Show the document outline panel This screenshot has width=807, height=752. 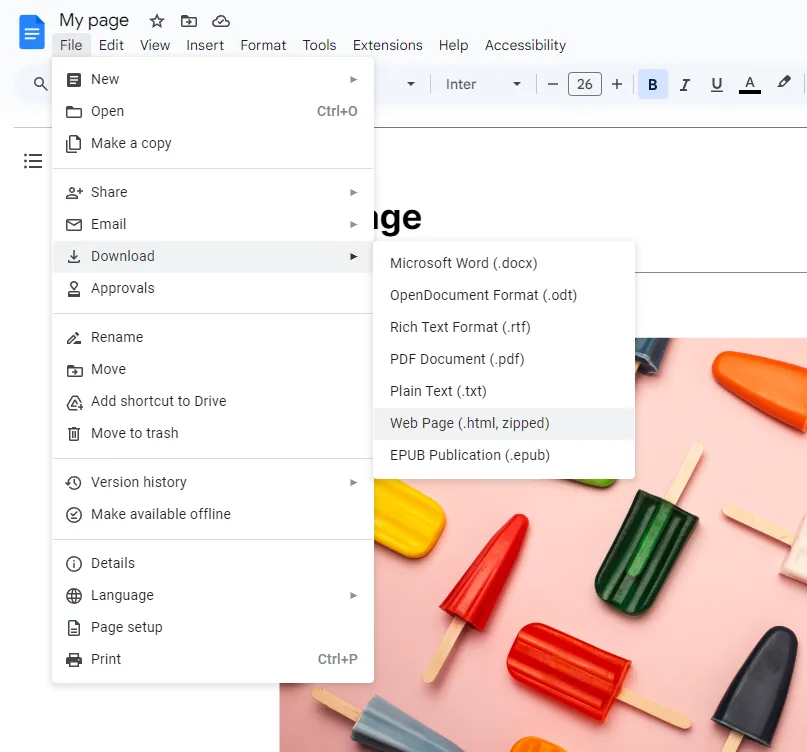click(x=33, y=160)
